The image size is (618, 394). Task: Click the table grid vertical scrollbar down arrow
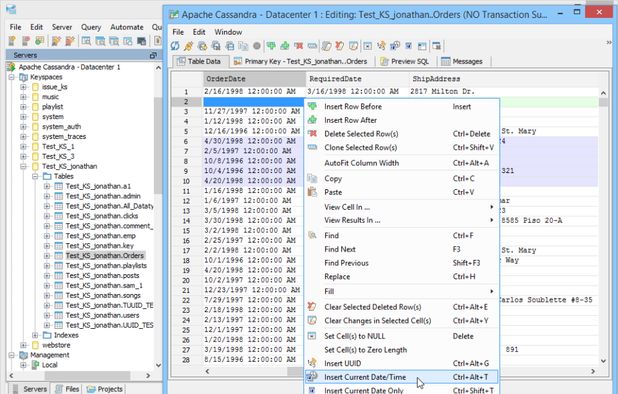603,361
